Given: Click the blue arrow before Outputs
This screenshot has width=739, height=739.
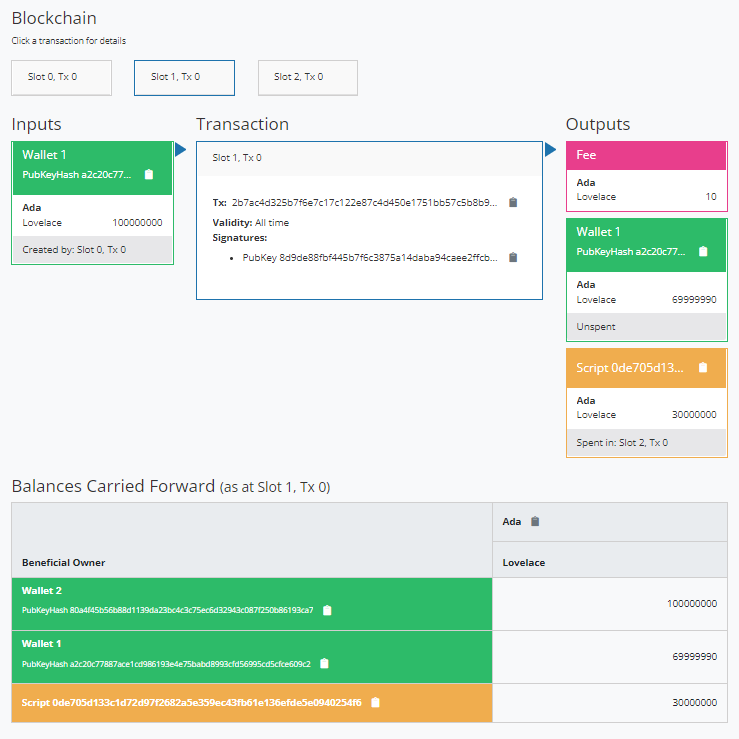Looking at the screenshot, I should [551, 150].
